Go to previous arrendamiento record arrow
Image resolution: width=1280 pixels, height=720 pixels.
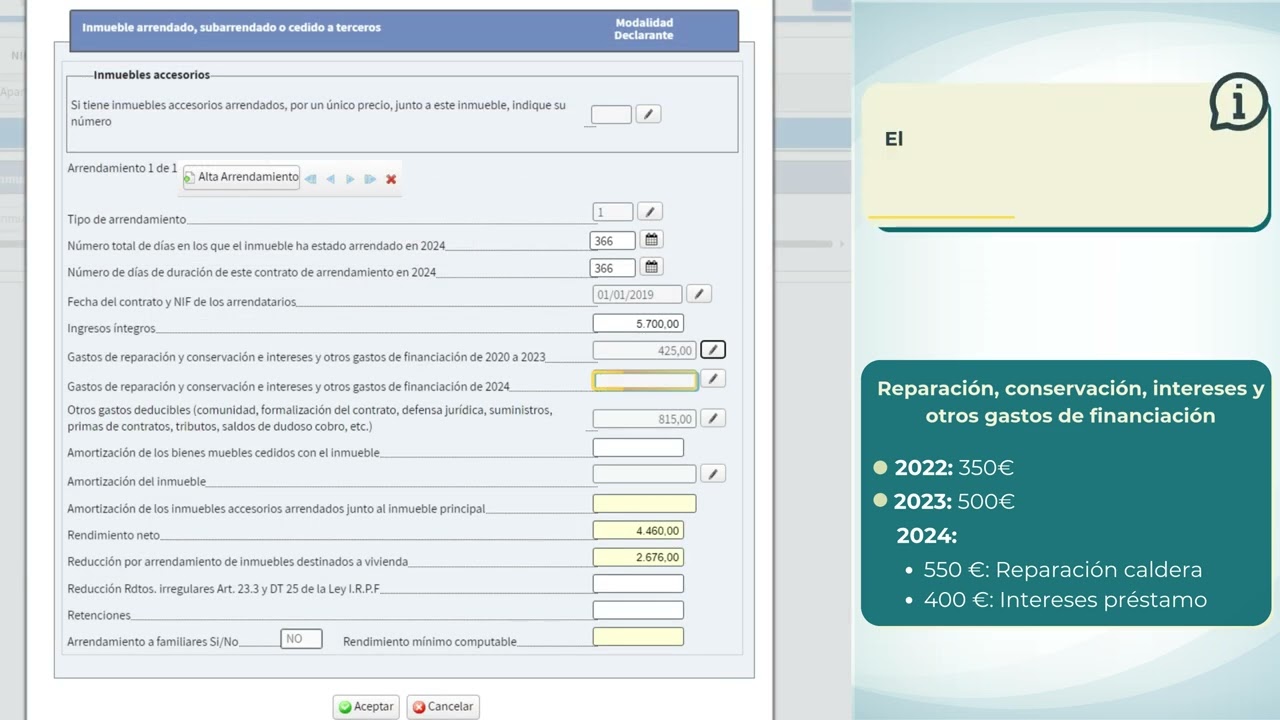(x=330, y=179)
